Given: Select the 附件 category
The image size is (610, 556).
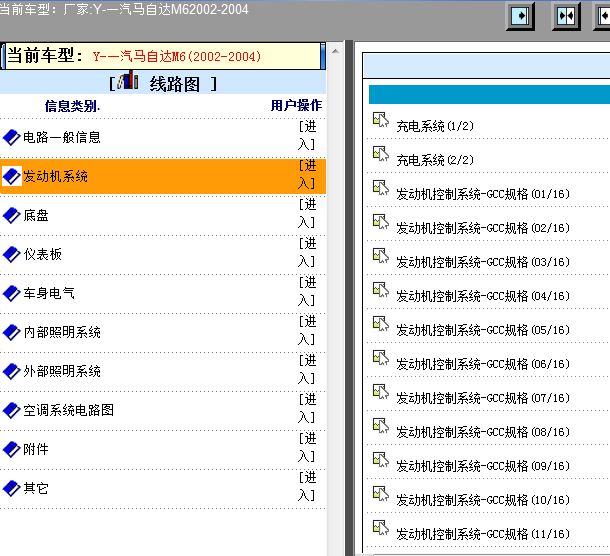Looking at the screenshot, I should coord(36,449).
